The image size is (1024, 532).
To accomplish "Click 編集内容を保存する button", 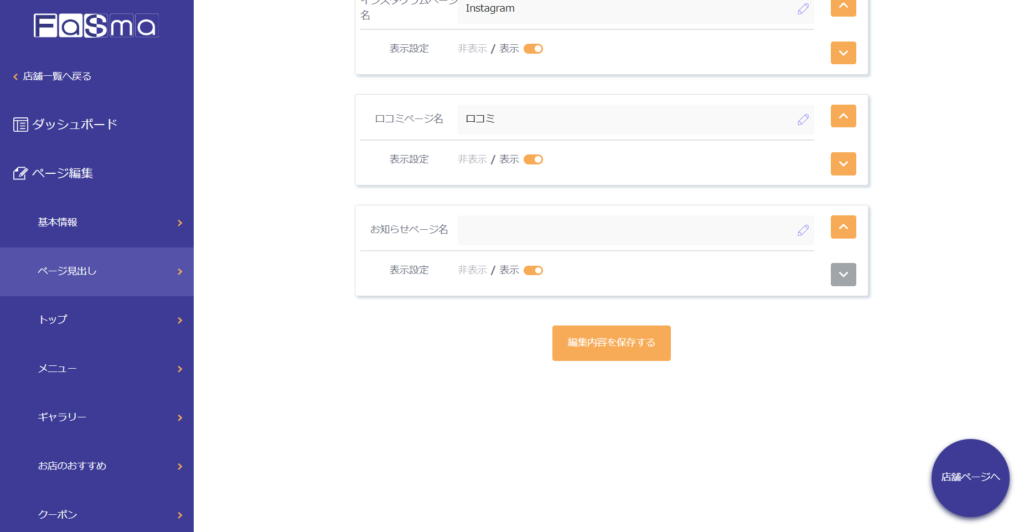I will click(611, 343).
